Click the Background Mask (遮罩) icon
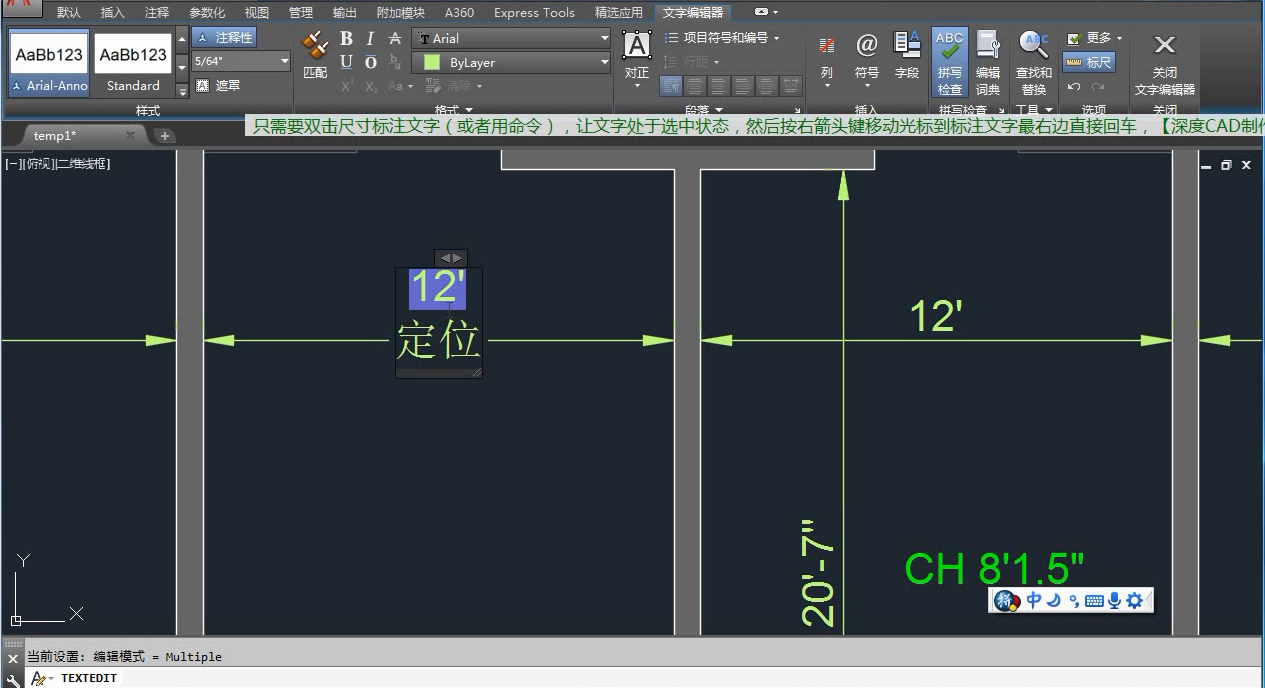 [202, 86]
